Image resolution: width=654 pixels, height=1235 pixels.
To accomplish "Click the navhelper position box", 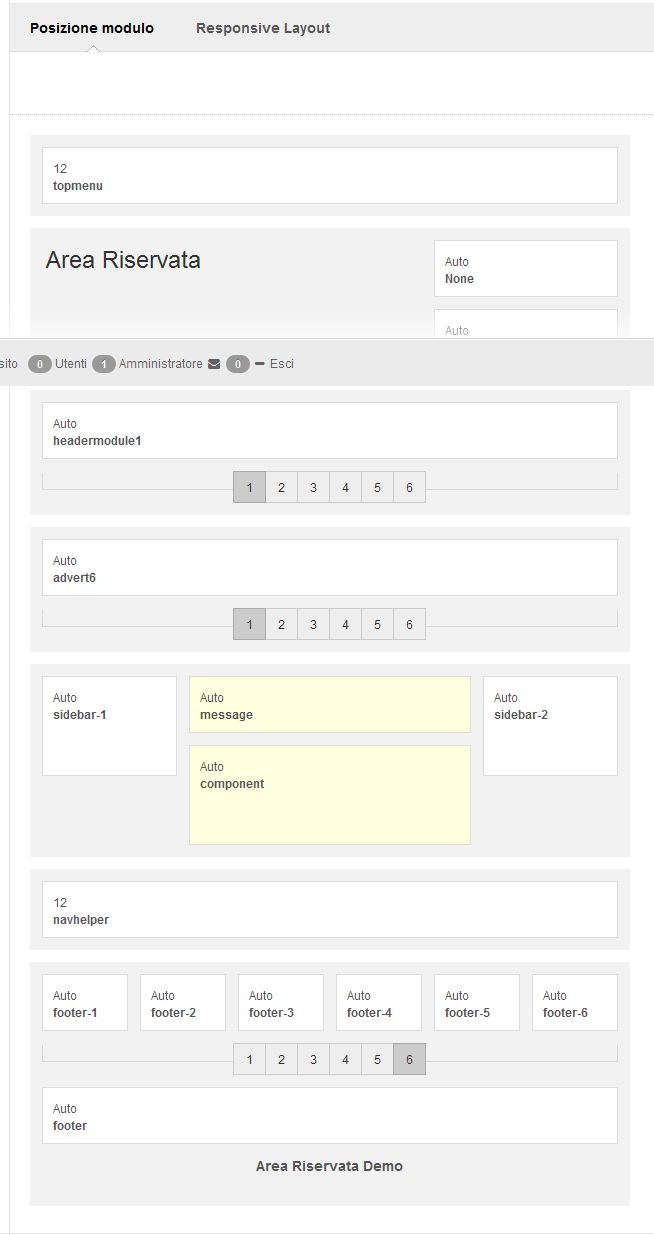I will (x=328, y=910).
